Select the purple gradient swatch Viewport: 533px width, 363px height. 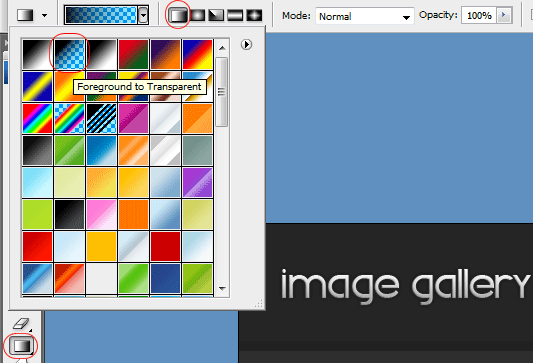pyautogui.click(x=197, y=183)
